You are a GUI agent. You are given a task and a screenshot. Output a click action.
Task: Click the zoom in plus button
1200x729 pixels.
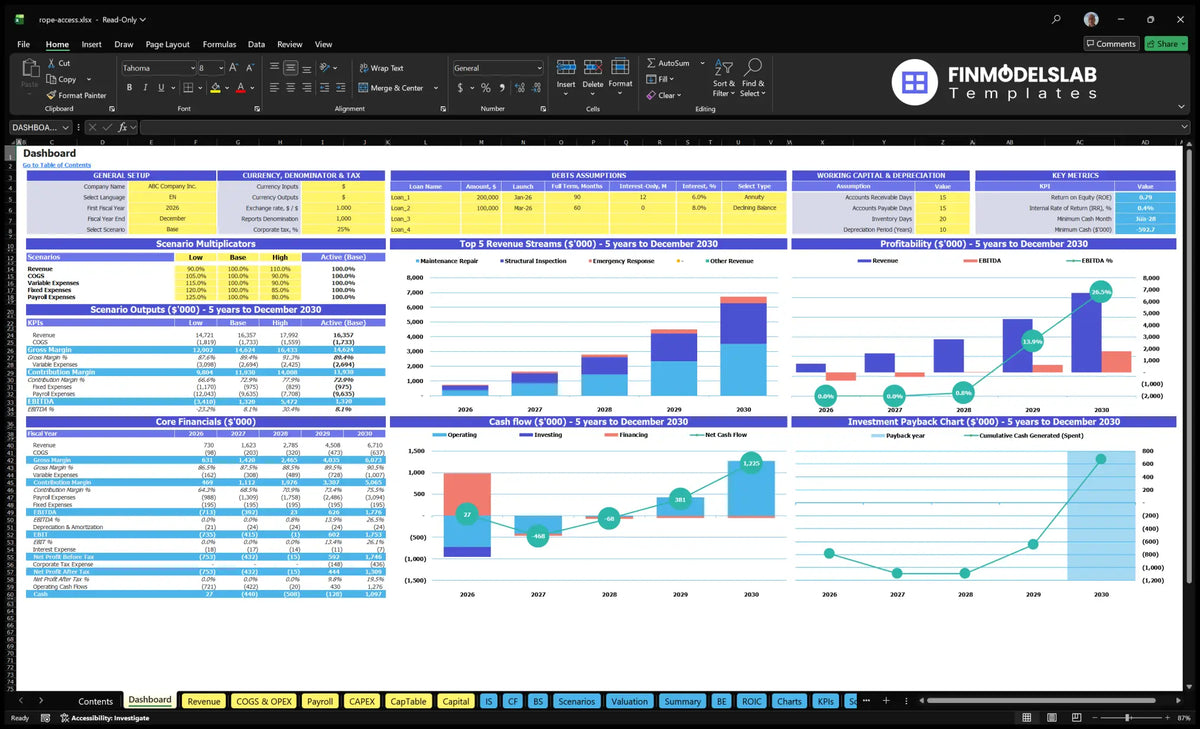[1166, 718]
